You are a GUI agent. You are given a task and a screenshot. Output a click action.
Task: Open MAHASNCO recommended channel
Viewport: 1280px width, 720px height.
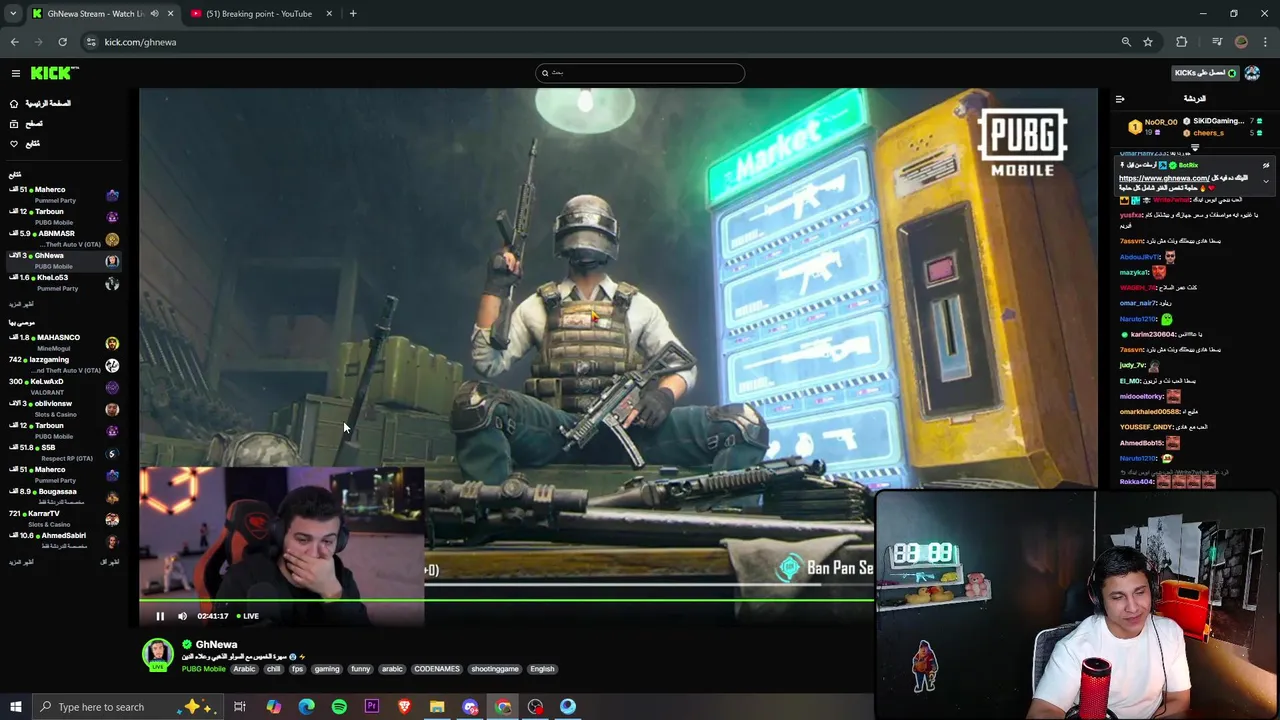tap(64, 342)
